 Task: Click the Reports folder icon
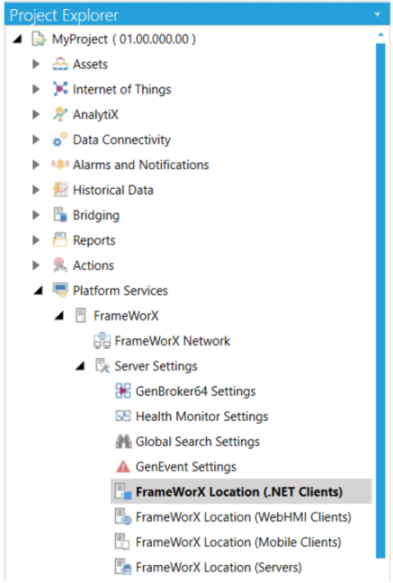pos(60,240)
